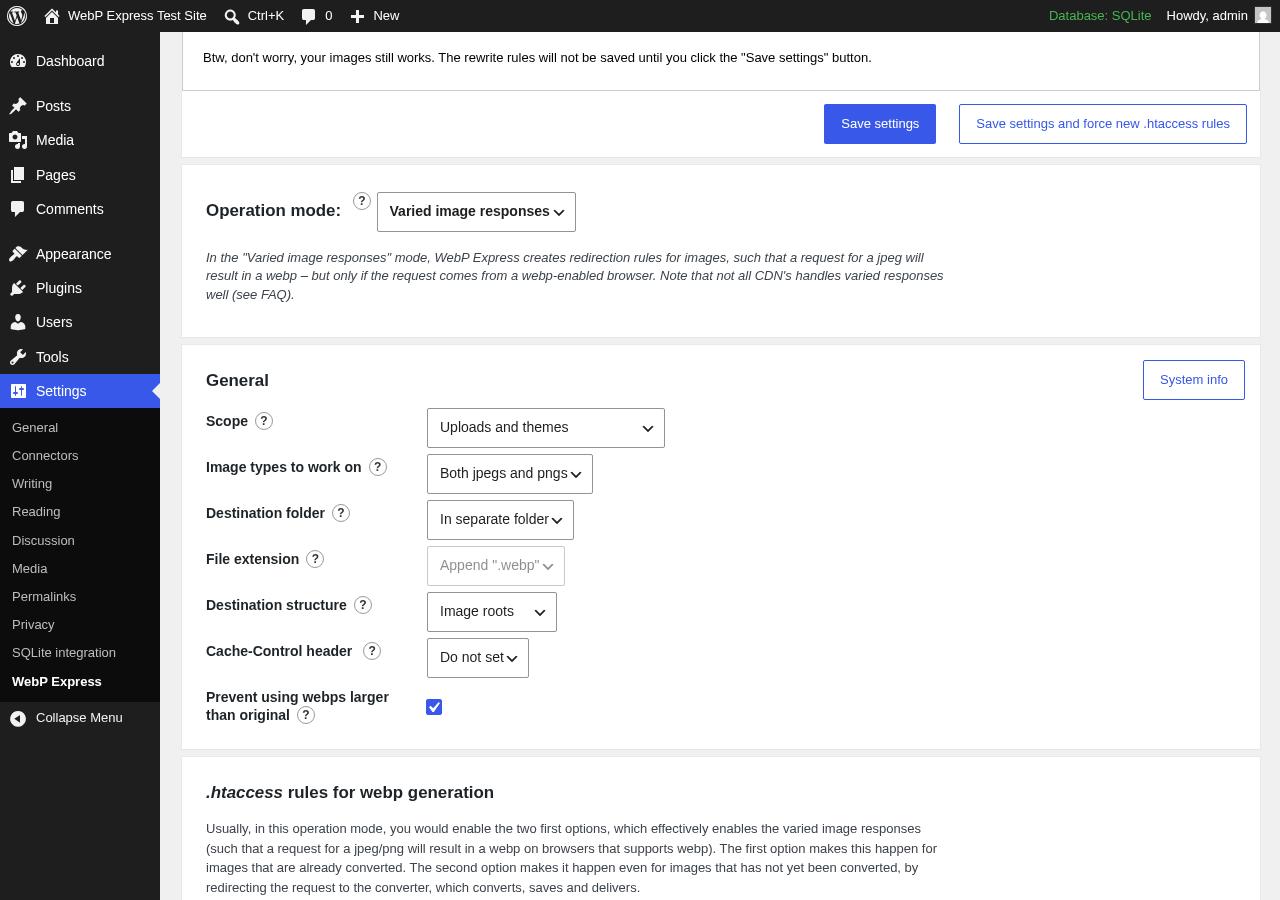Open help icon next to Scope
The height and width of the screenshot is (900, 1280).
click(x=264, y=421)
